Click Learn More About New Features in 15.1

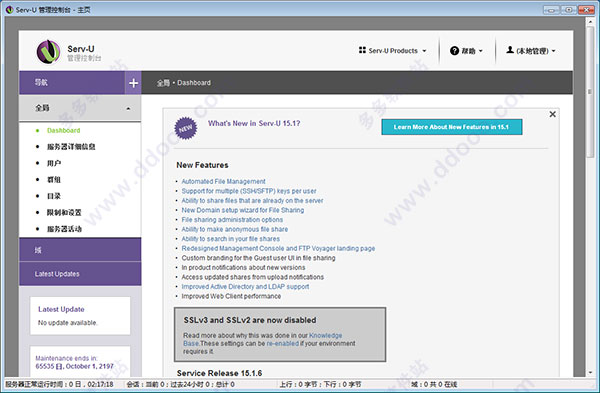452,127
